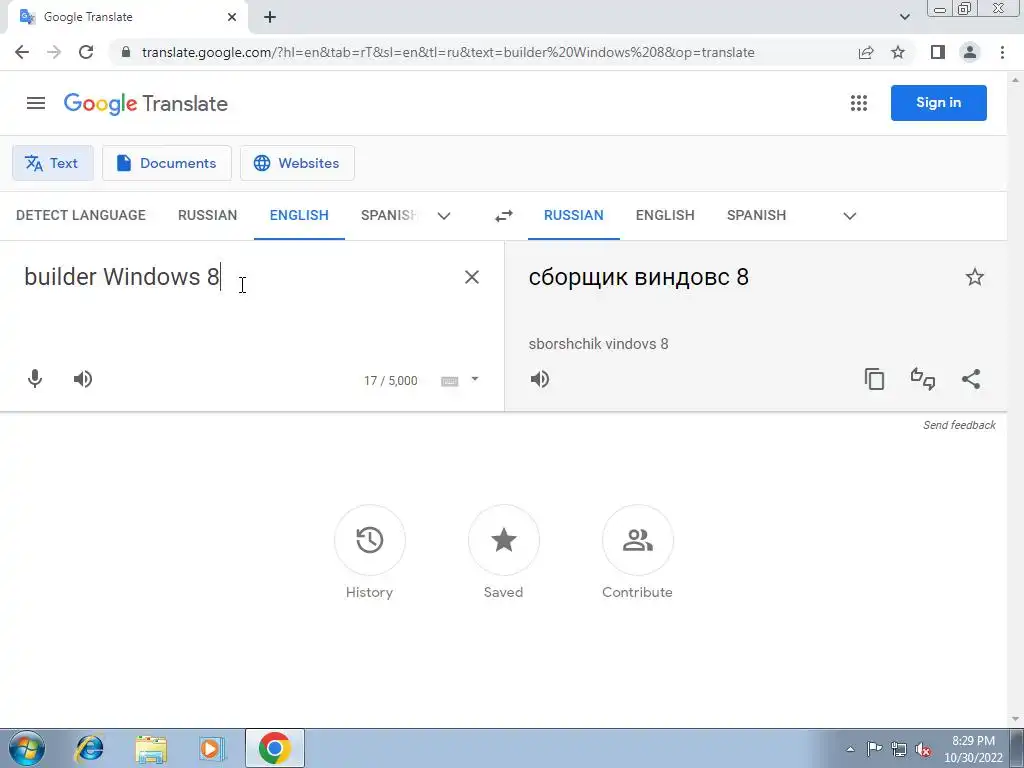Listen to the English source text
The image size is (1024, 768).
(83, 379)
